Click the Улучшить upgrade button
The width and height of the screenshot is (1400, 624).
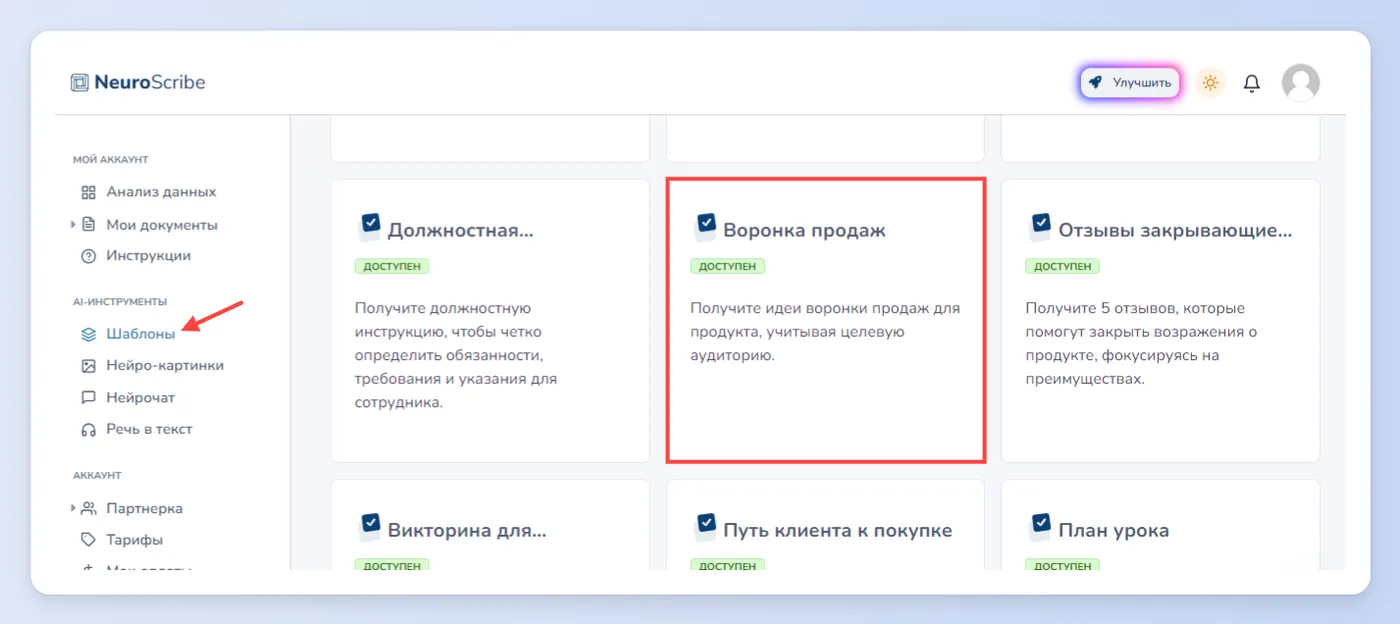[1130, 83]
